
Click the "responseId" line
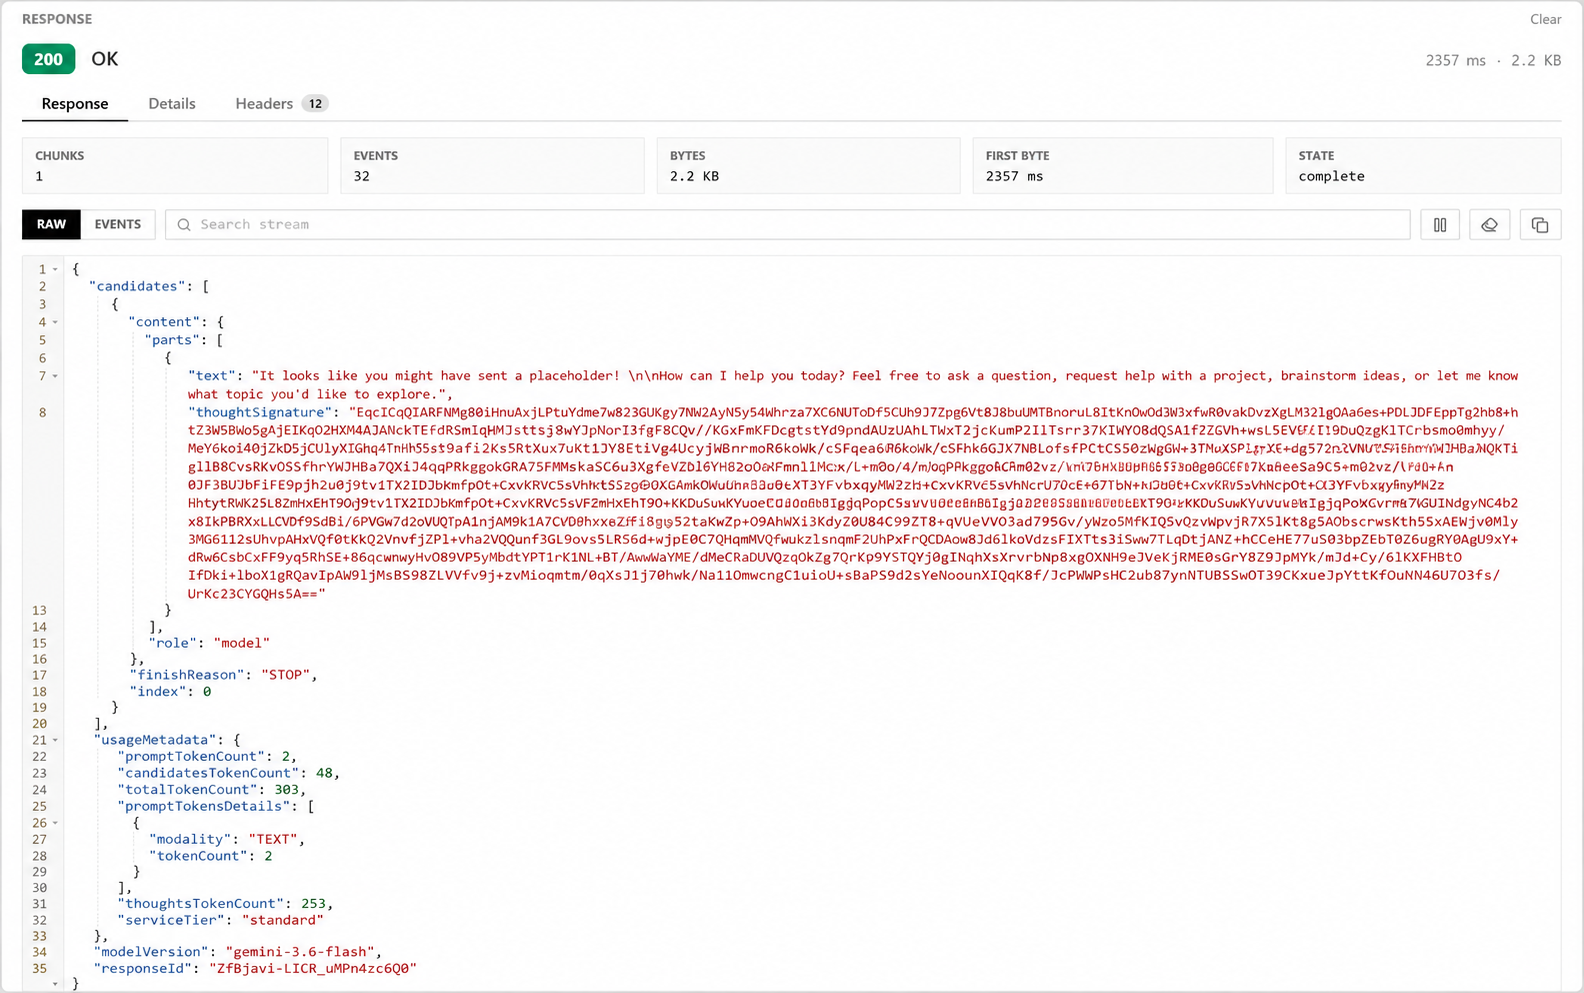pos(255,968)
